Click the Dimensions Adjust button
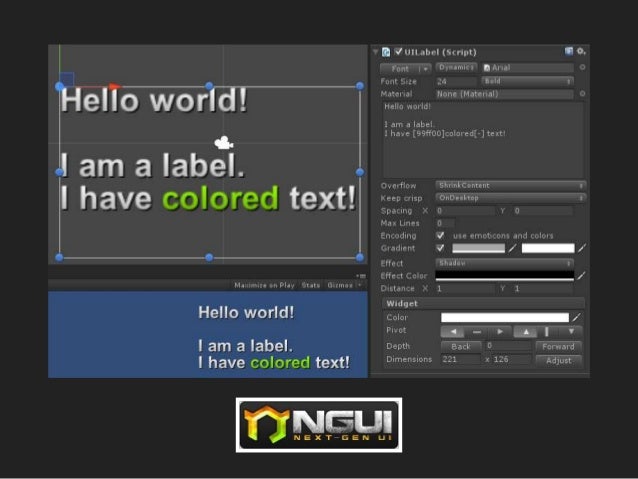The image size is (638, 479). click(558, 360)
